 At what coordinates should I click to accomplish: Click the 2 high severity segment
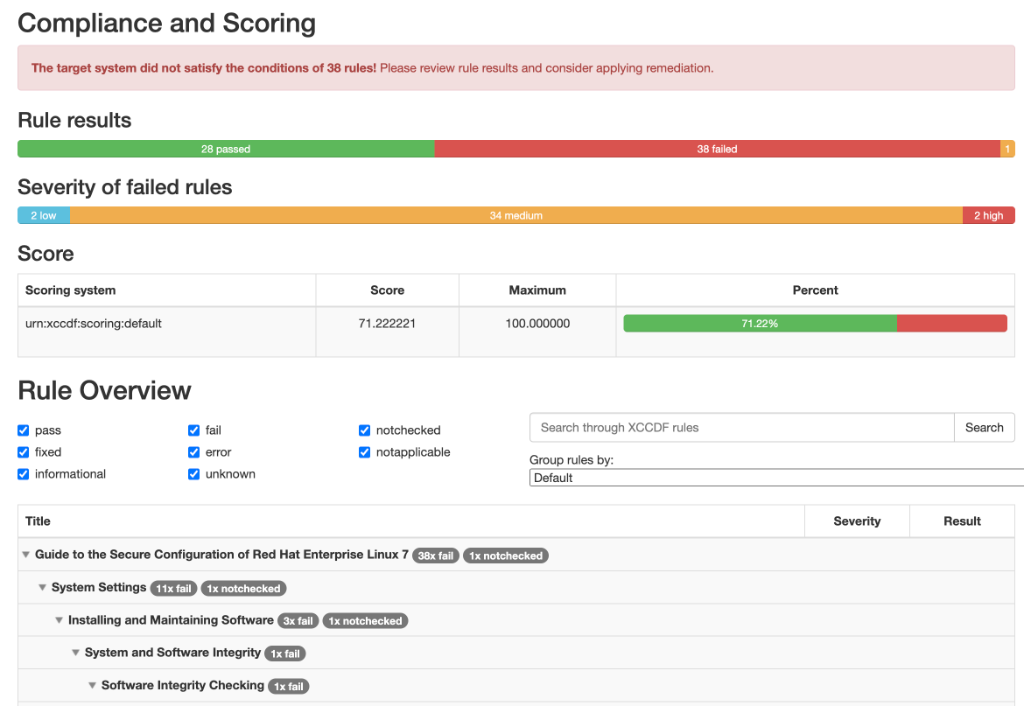[989, 216]
